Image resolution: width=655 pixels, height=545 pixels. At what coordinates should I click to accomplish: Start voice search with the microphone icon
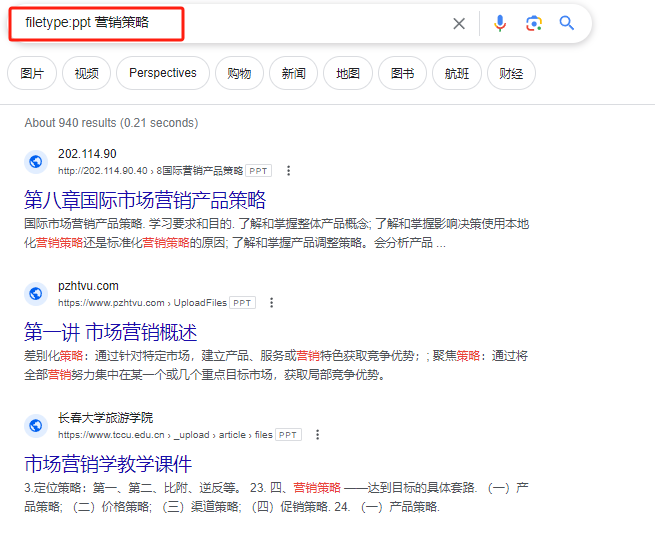(x=500, y=23)
